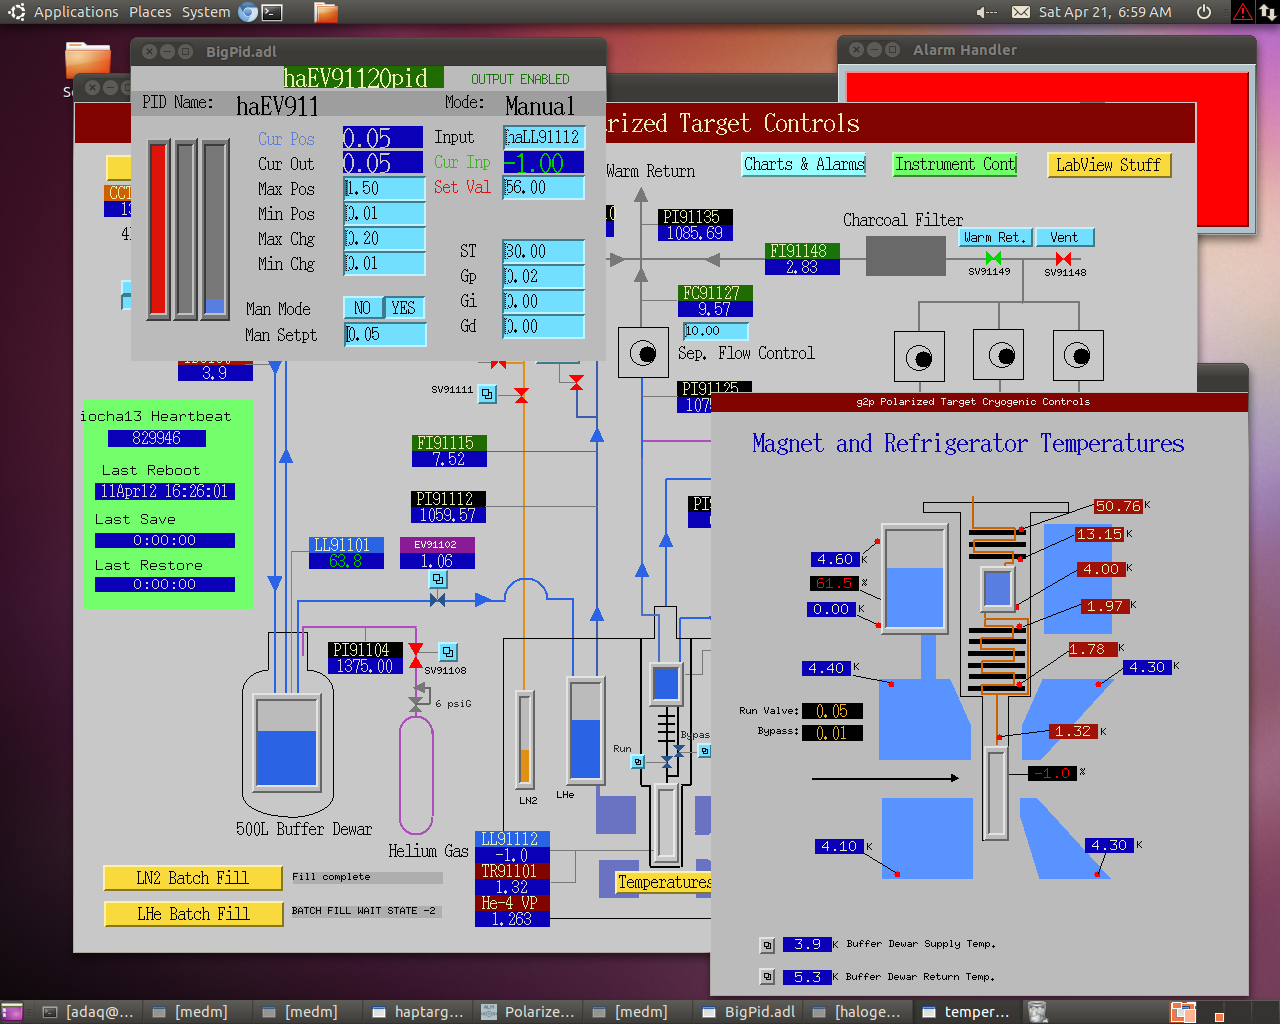Image resolution: width=1280 pixels, height=1024 pixels.
Task: Toggle the Warm Ret. button
Action: click(x=995, y=237)
